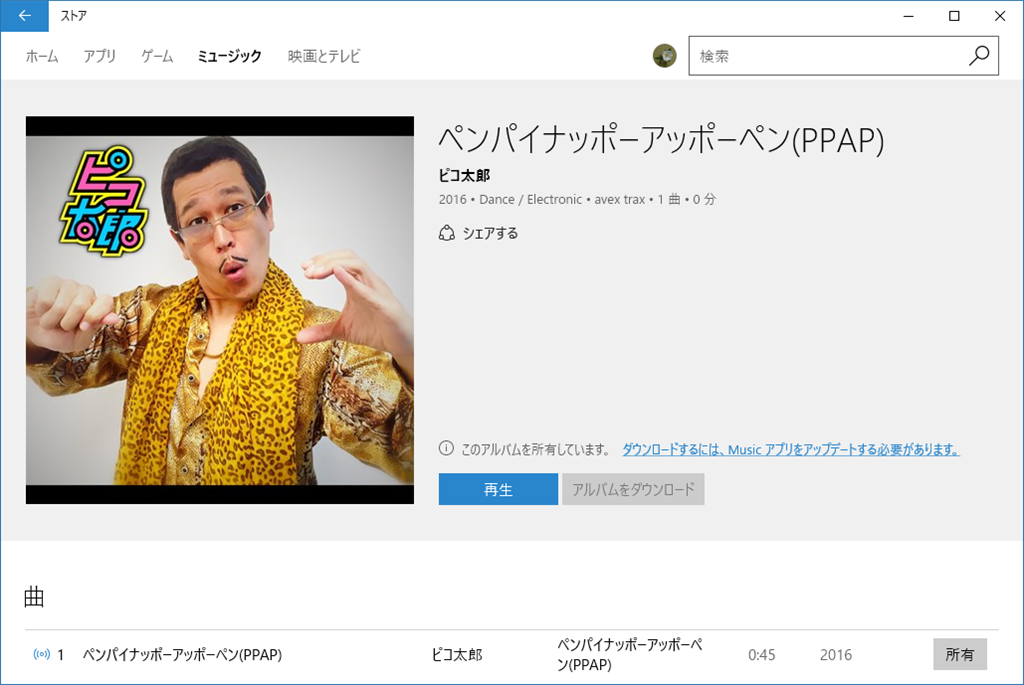
Task: Open the user account avatar
Action: tap(664, 56)
